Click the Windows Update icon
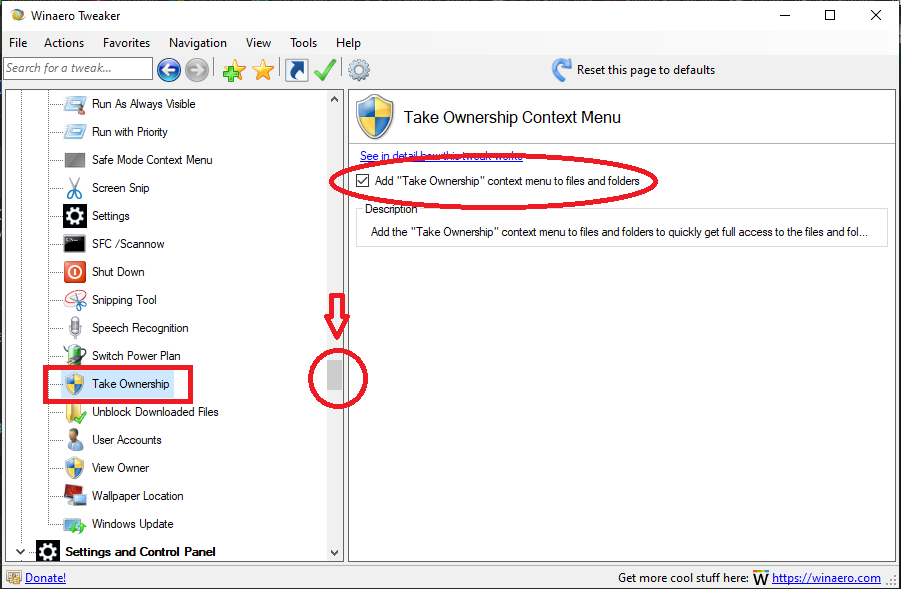This screenshot has width=901, height=589. [x=75, y=524]
